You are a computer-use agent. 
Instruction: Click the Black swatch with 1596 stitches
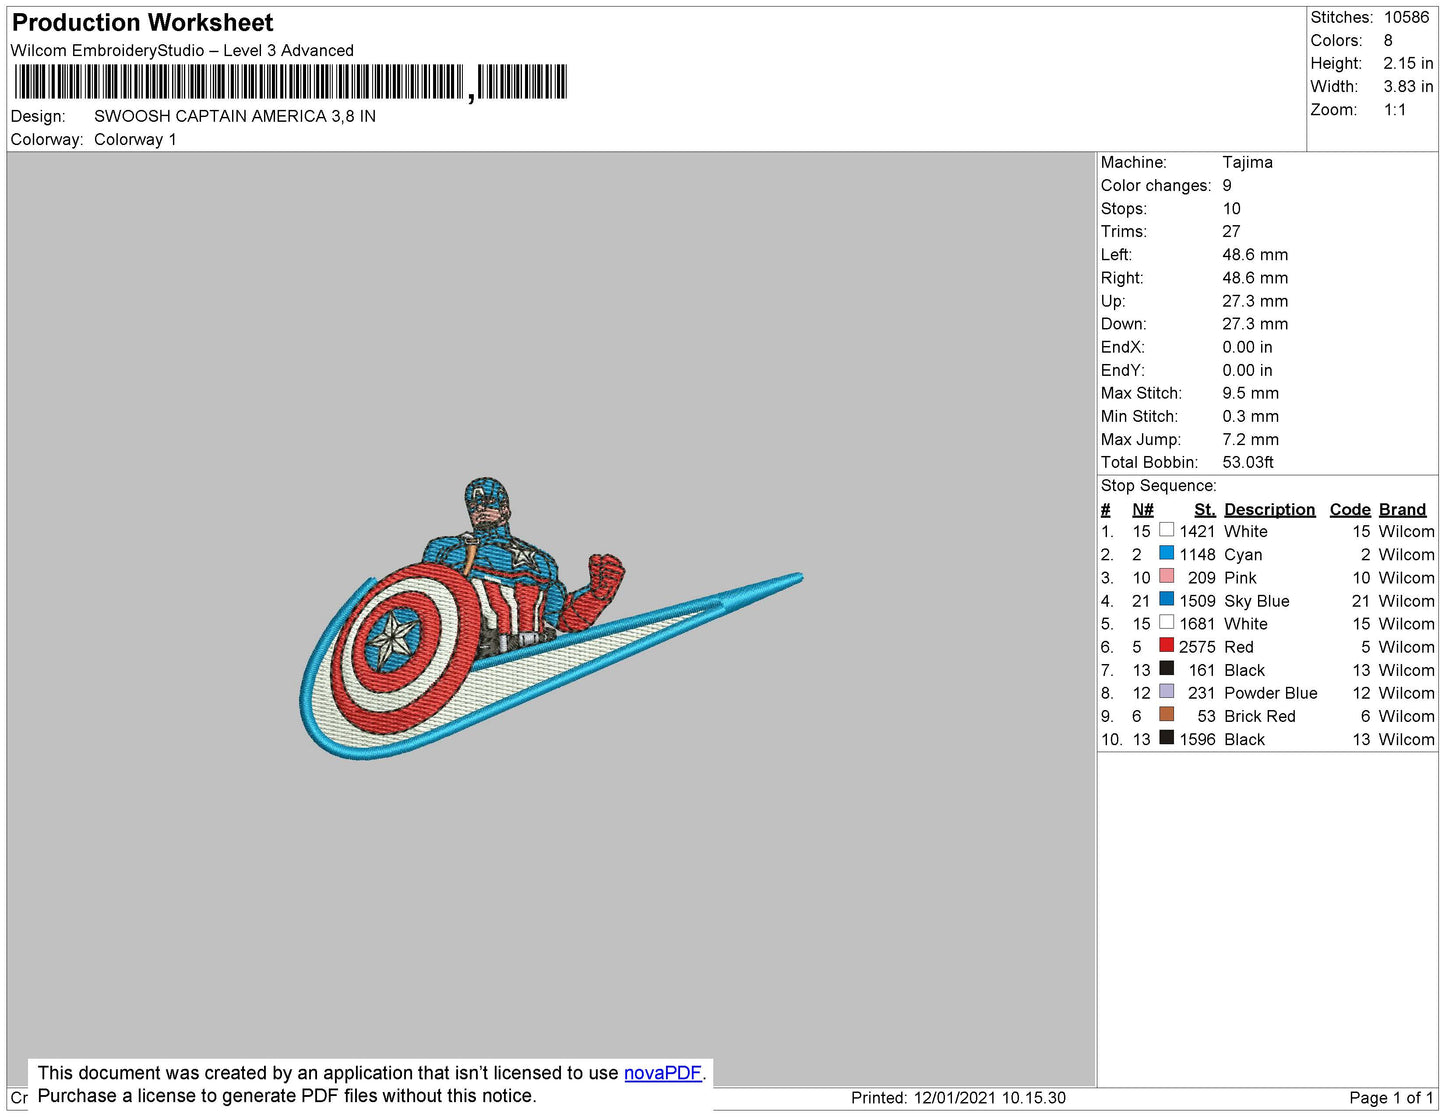(x=1166, y=738)
